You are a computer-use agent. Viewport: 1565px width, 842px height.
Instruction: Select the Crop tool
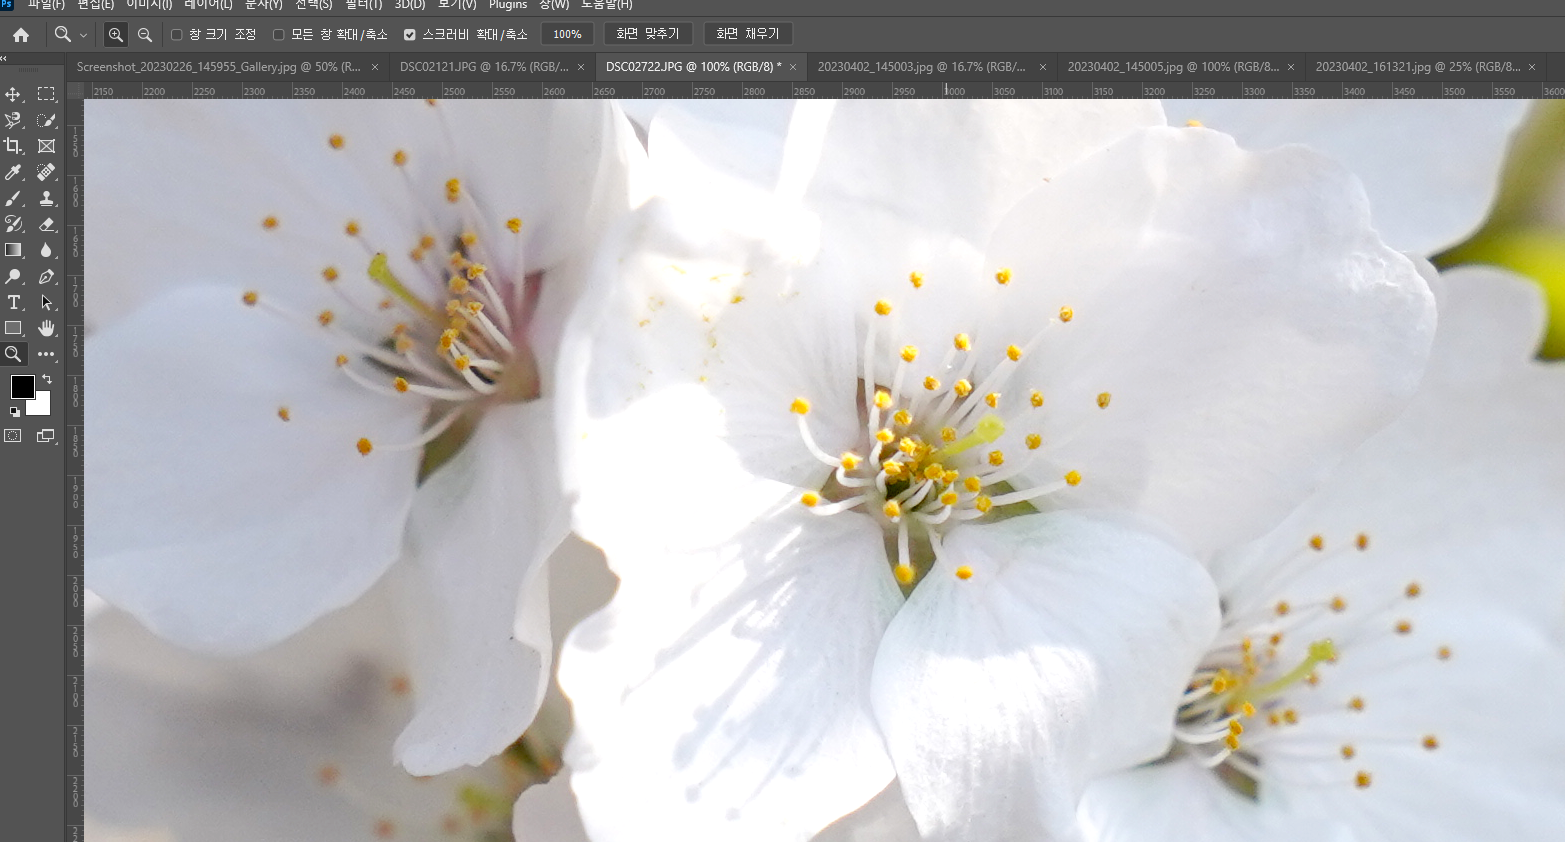click(13, 146)
